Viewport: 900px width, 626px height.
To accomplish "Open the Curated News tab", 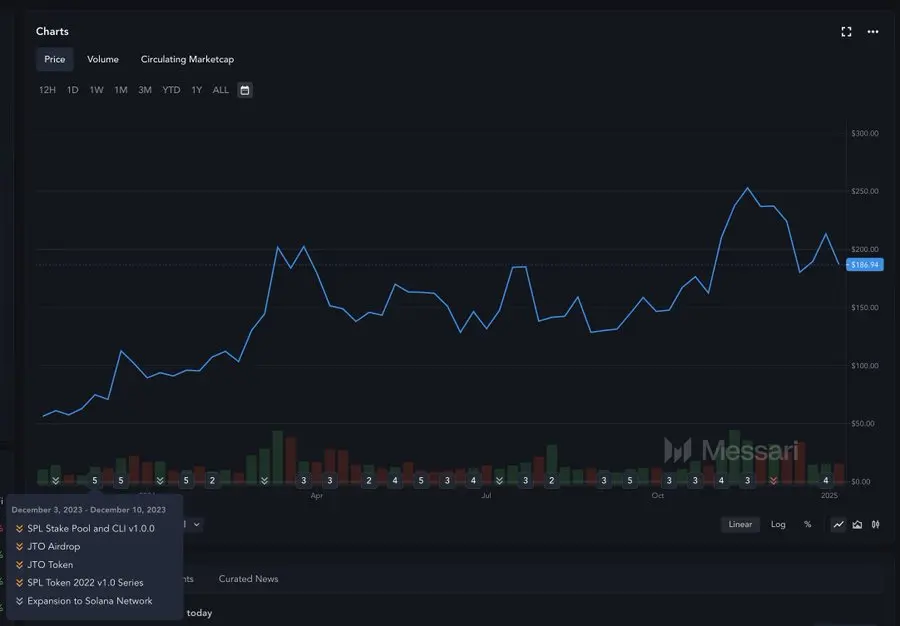I will pos(248,578).
